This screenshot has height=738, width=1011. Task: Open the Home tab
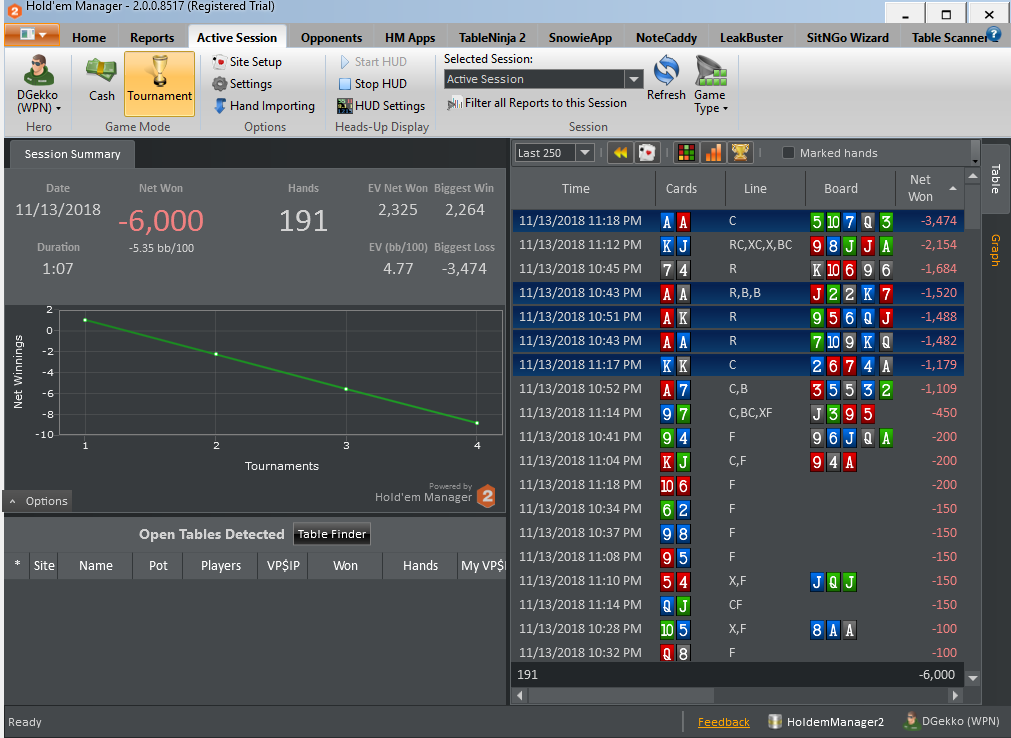[89, 37]
